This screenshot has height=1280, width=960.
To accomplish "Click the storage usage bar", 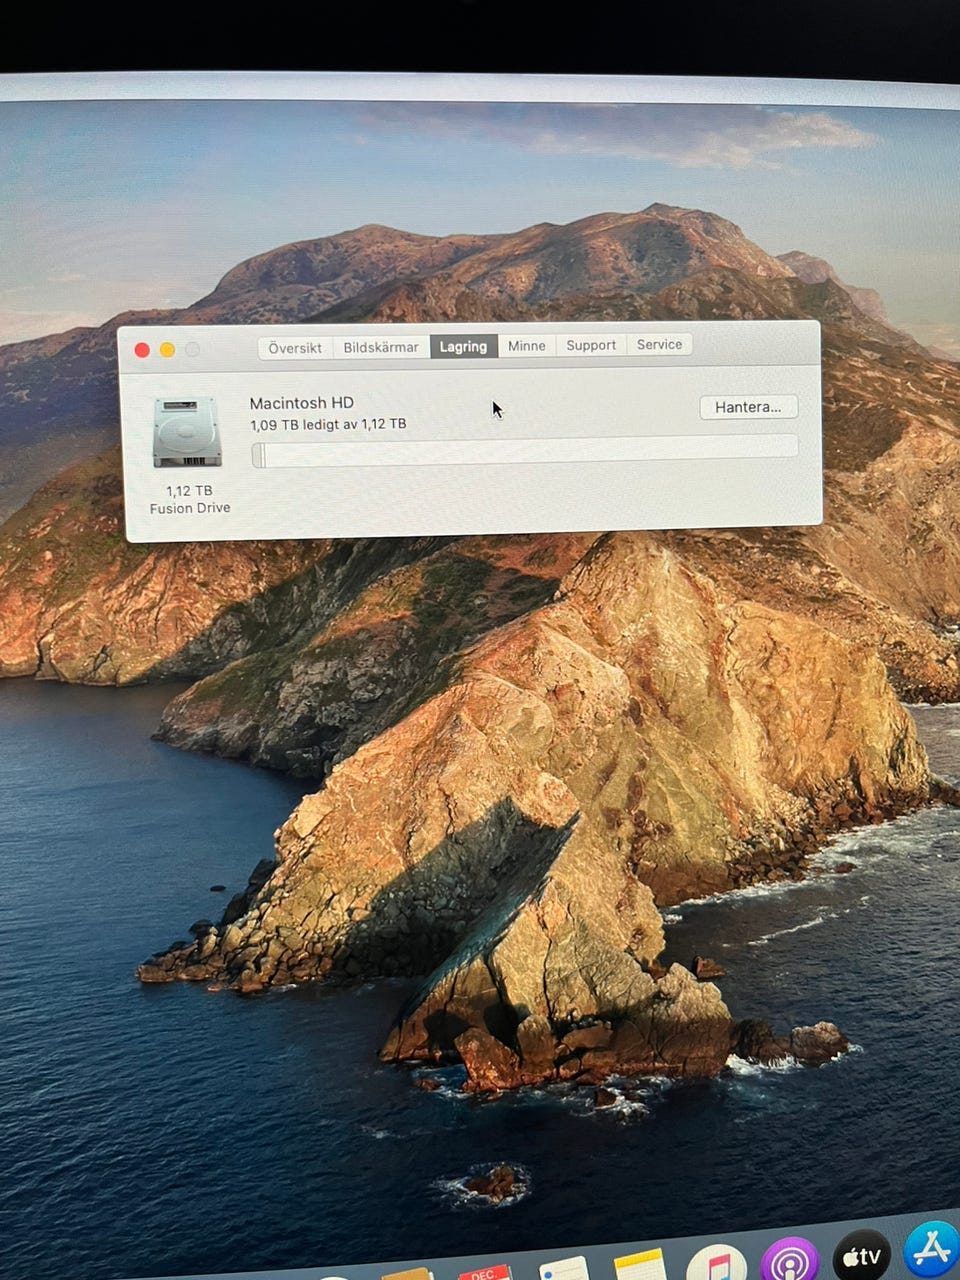I will tap(525, 450).
